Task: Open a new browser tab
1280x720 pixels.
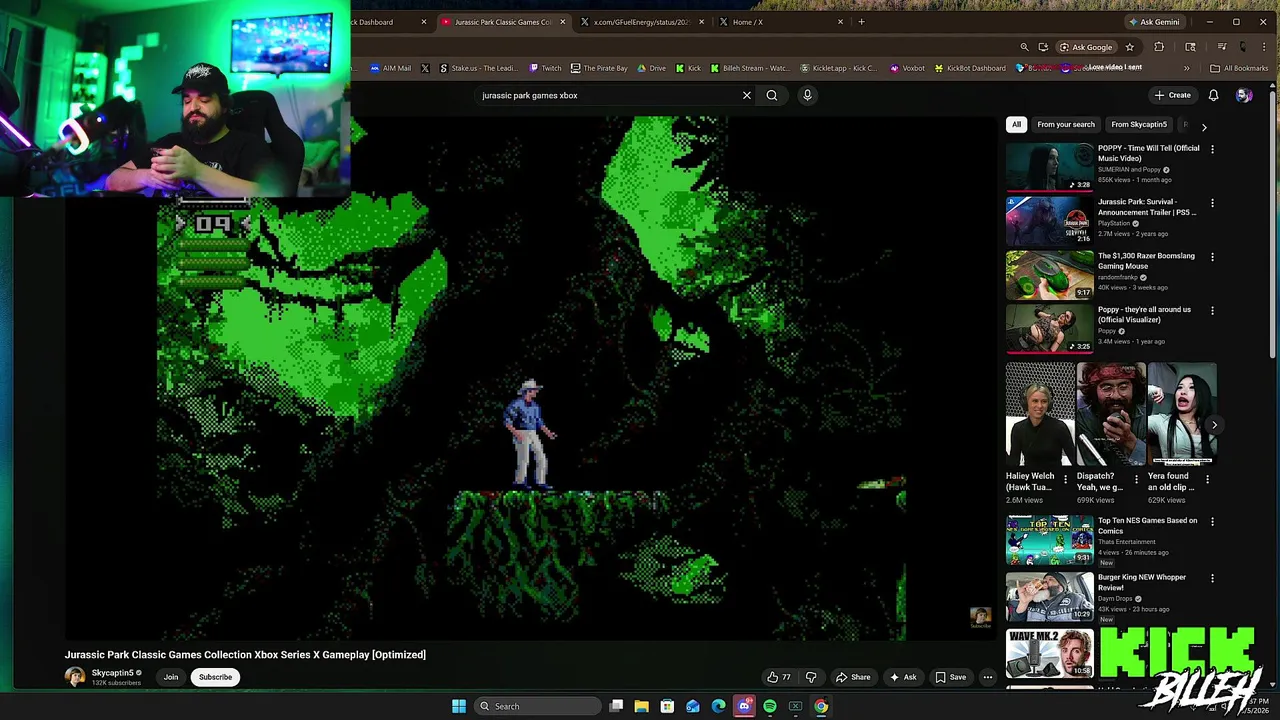Action: (861, 22)
